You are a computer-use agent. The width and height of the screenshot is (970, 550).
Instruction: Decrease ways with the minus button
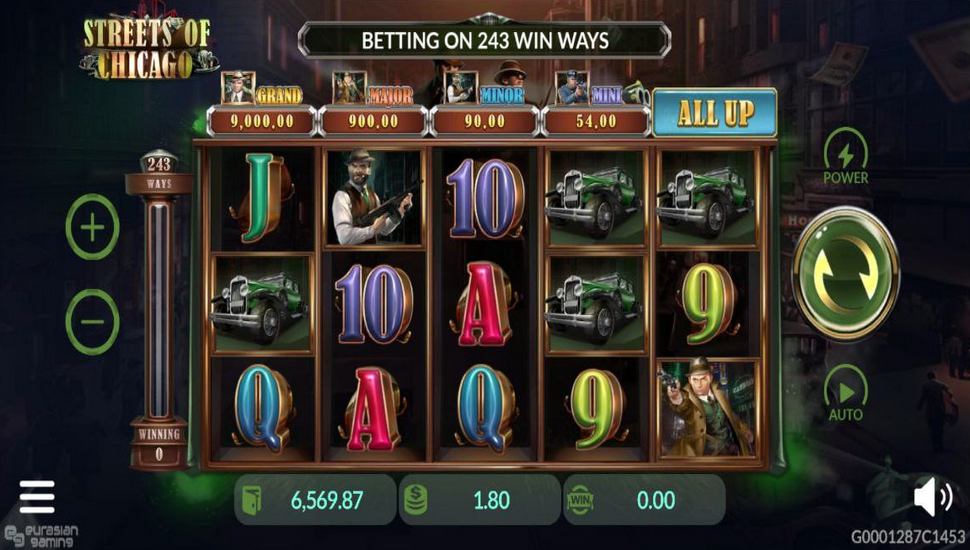pyautogui.click(x=93, y=322)
